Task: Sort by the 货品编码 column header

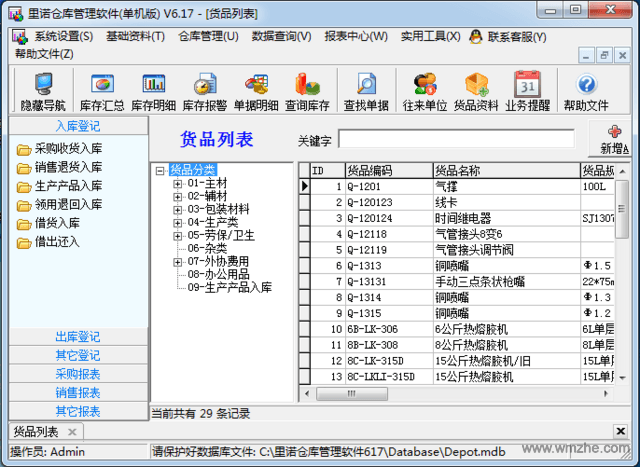Action: click(x=389, y=171)
